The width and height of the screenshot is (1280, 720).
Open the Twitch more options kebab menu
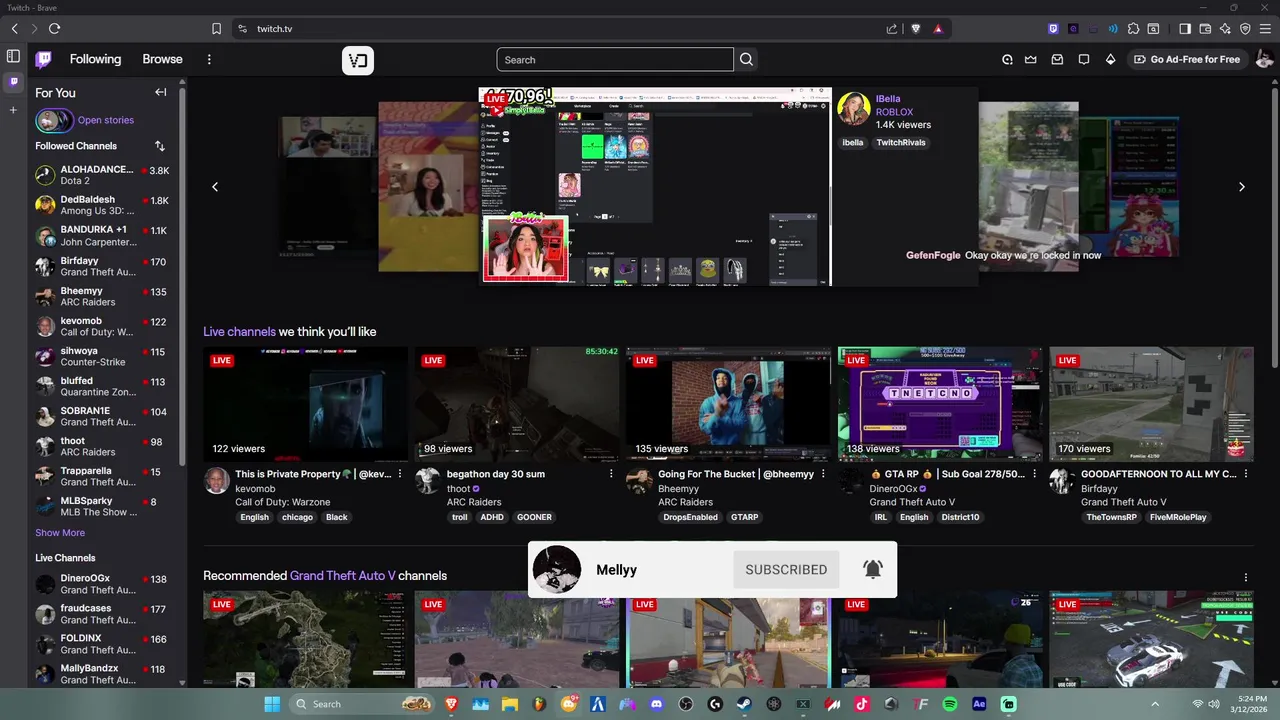point(209,59)
